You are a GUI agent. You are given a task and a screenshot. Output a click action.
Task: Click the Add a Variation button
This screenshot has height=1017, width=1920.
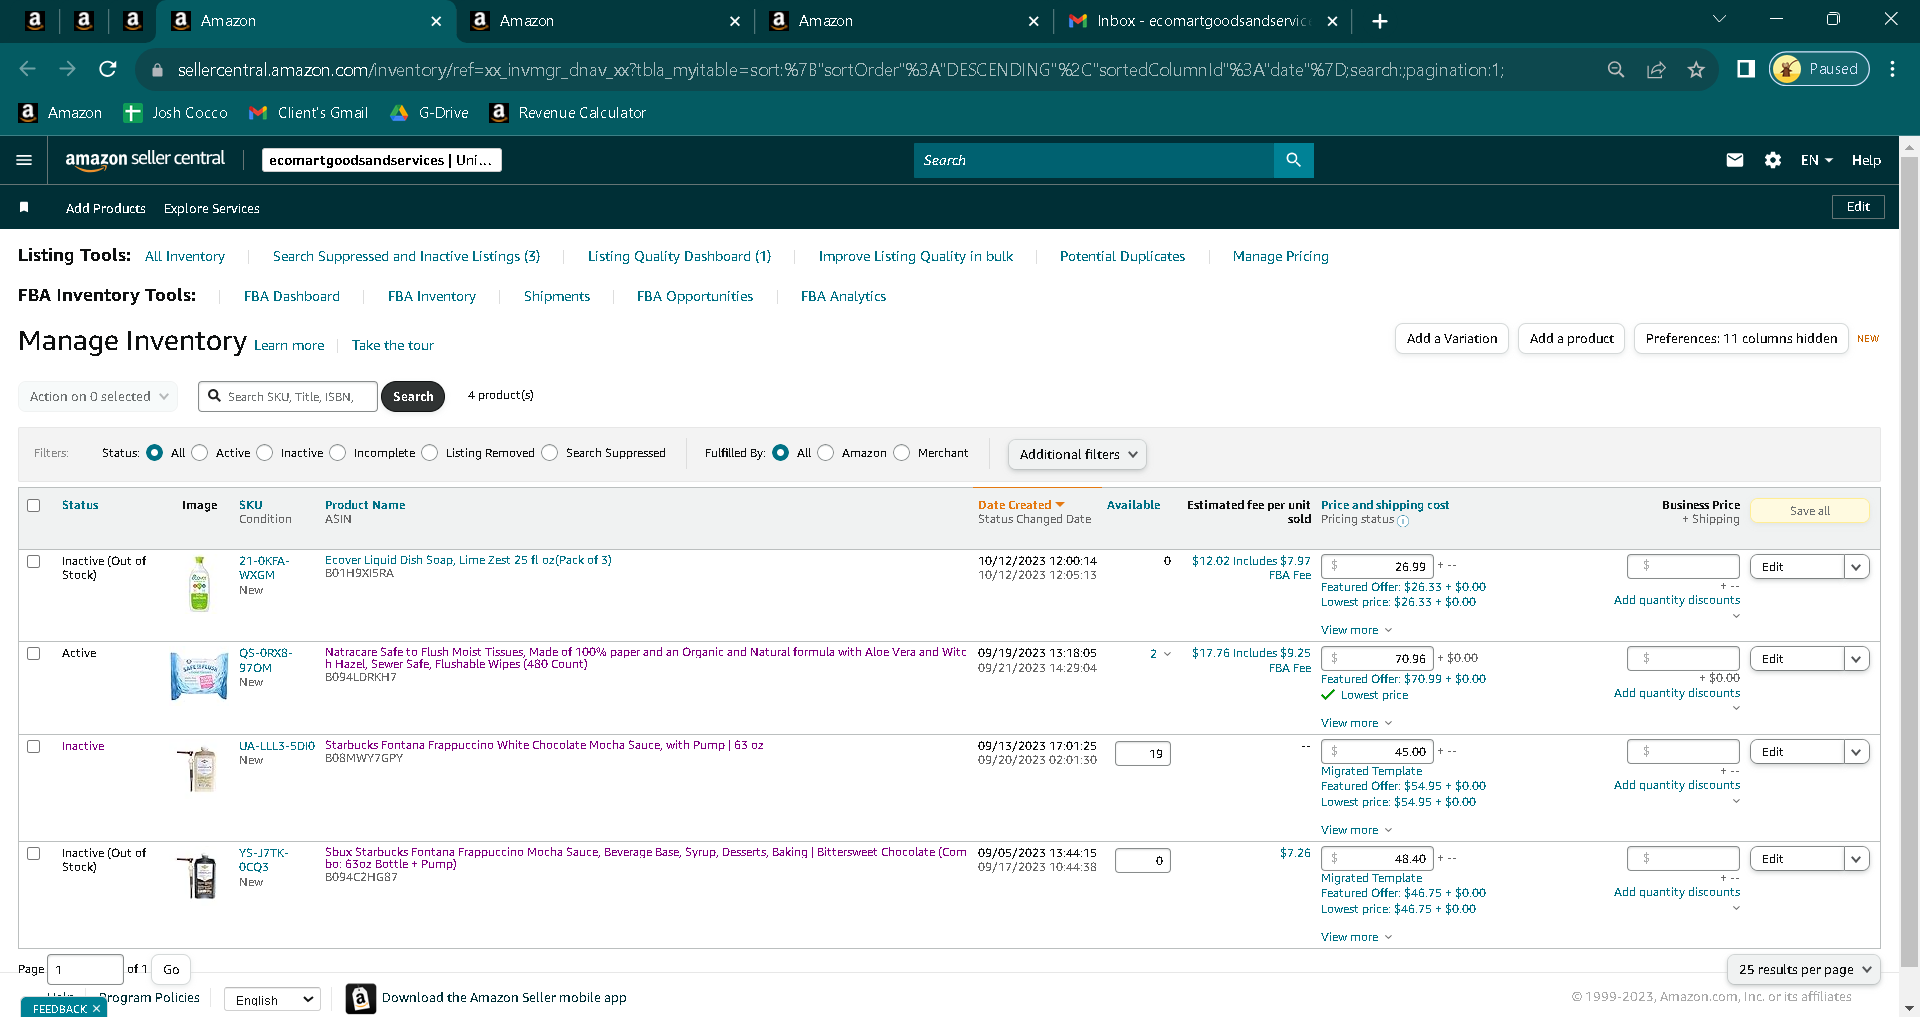1452,339
